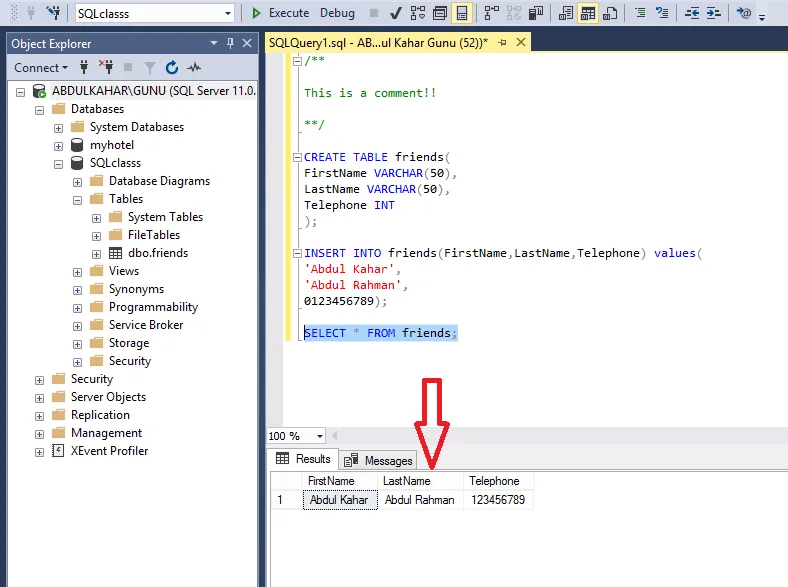Toggle auto-hide pin on Object Explorer
This screenshot has height=587, width=788.
tap(230, 43)
